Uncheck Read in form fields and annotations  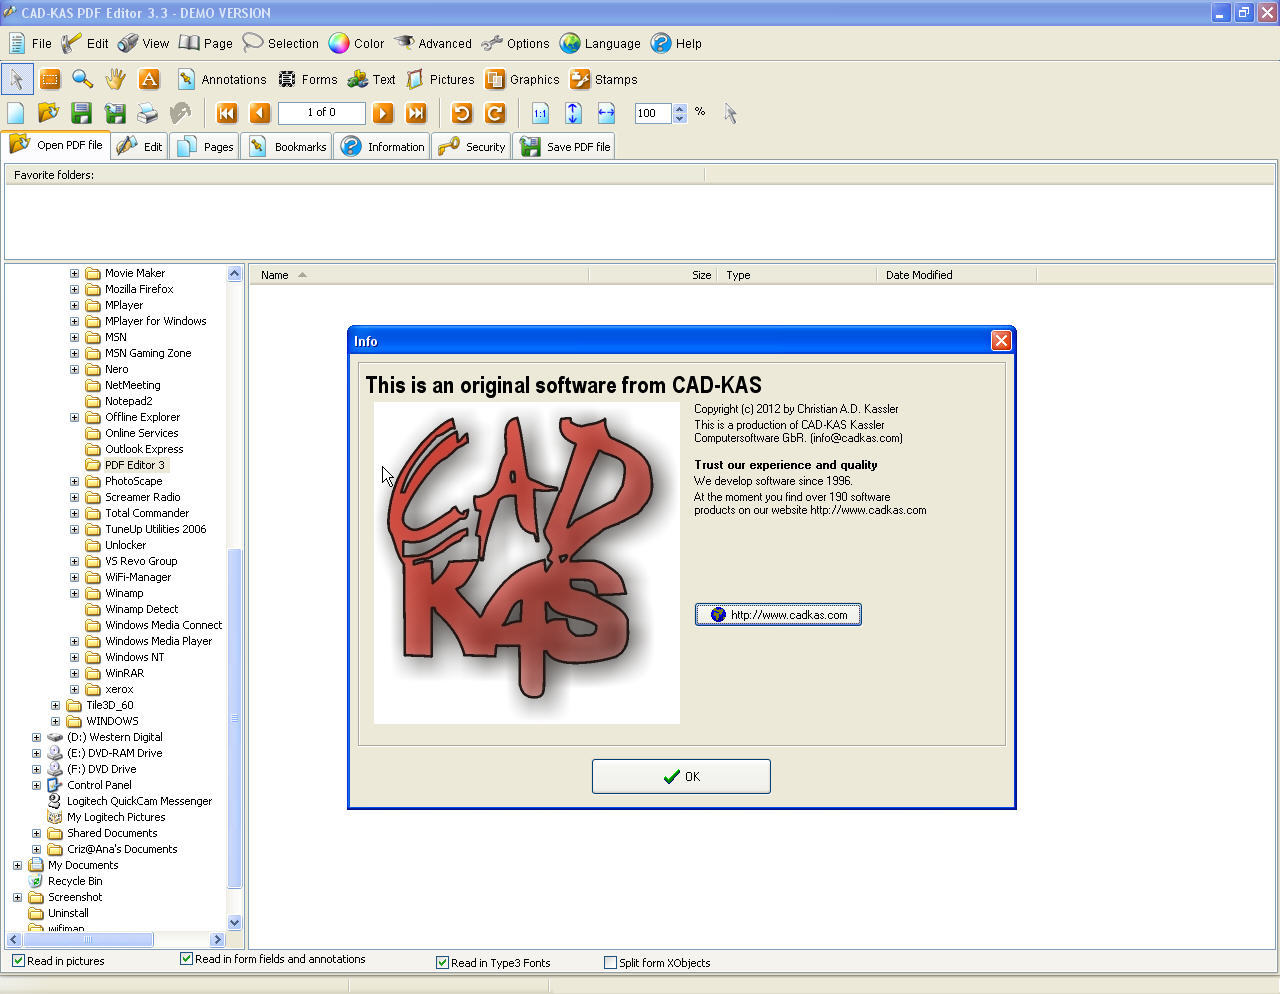[186, 958]
